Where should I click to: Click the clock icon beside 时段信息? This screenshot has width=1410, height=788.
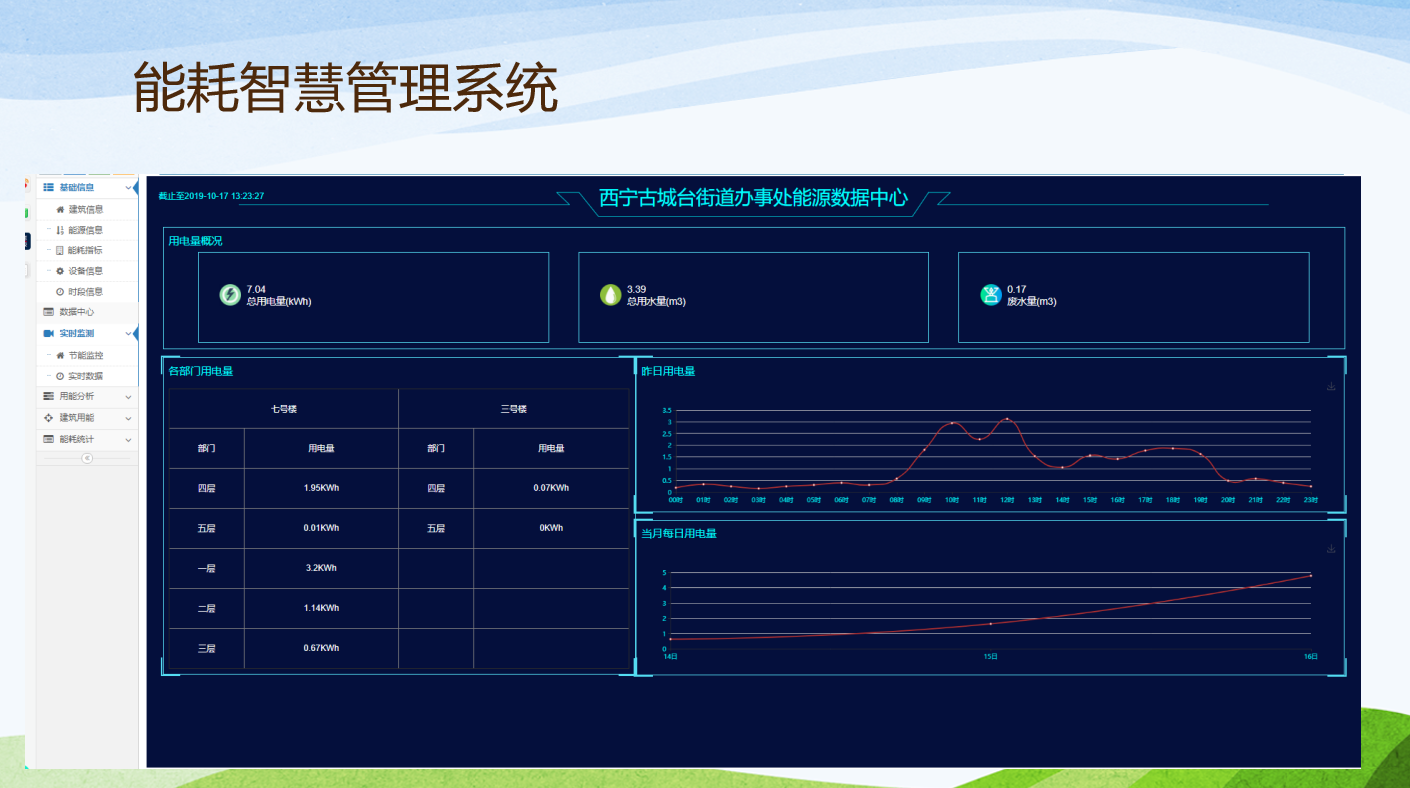tap(60, 292)
